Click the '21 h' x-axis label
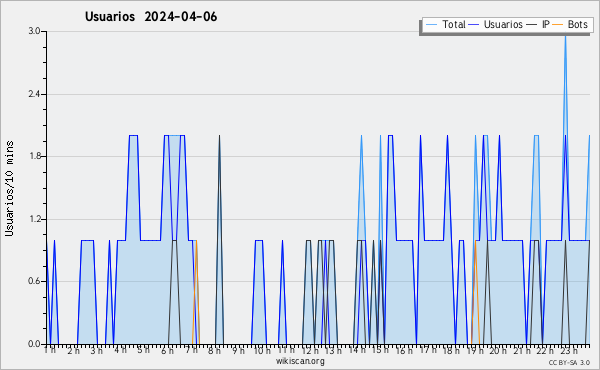The width and height of the screenshot is (600, 370). tap(522, 350)
